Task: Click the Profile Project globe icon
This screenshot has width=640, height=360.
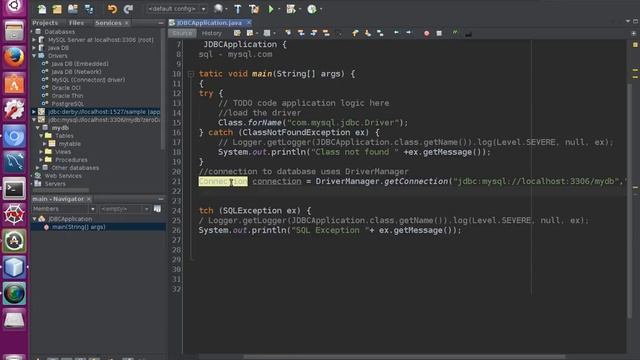Action: point(312,9)
